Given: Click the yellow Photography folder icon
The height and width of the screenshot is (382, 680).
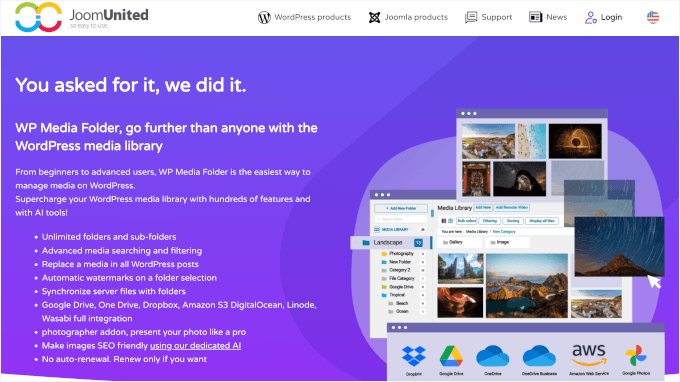Looking at the screenshot, I should point(384,254).
